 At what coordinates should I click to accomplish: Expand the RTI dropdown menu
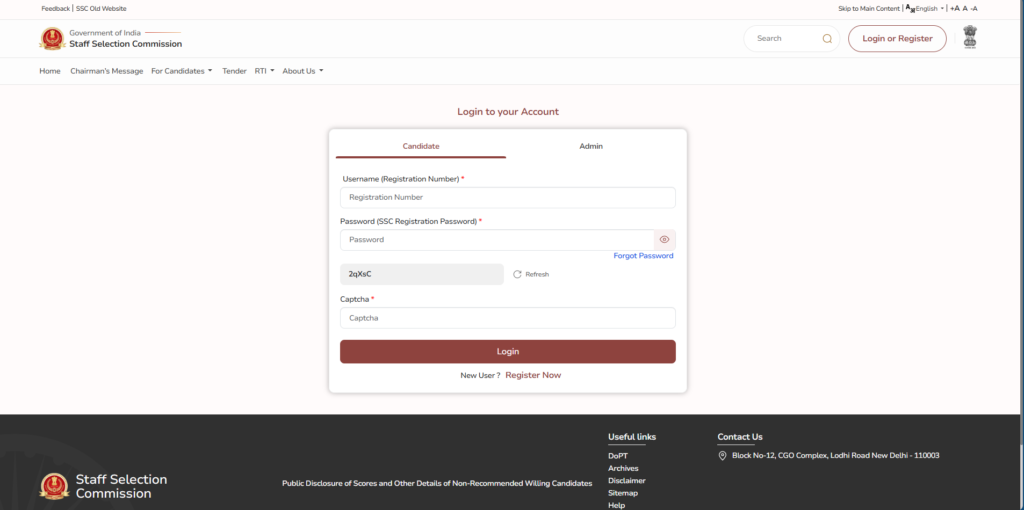[264, 71]
